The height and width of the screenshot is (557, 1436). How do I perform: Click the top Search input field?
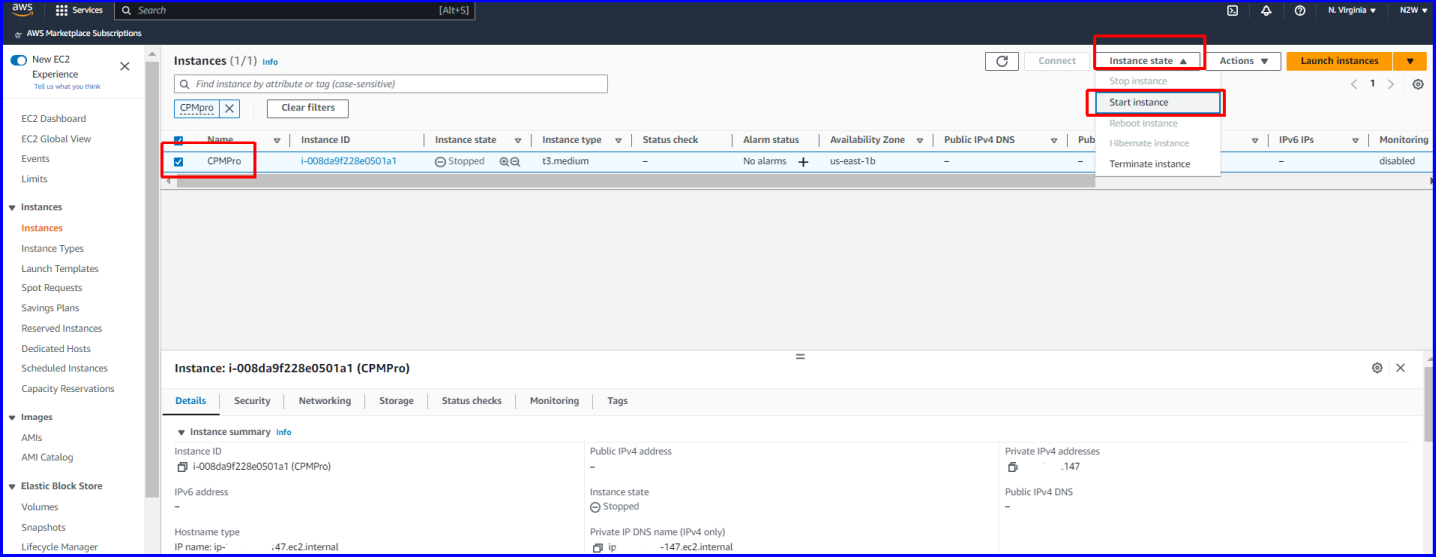295,10
